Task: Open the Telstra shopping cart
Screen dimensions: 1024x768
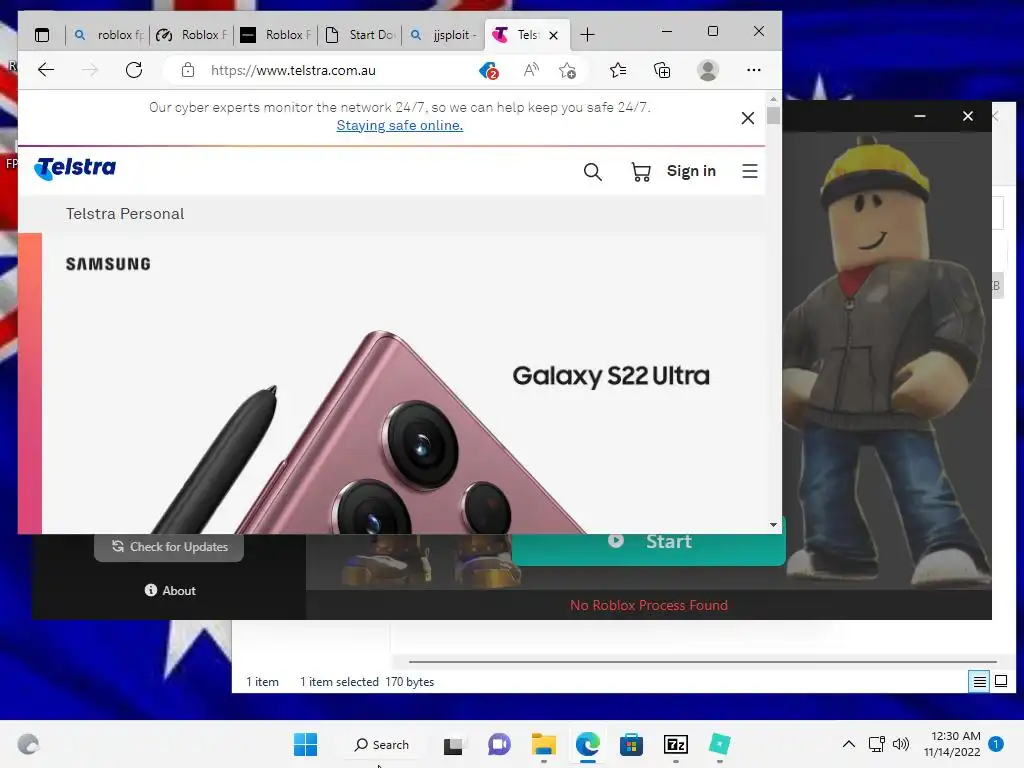Action: pos(641,172)
